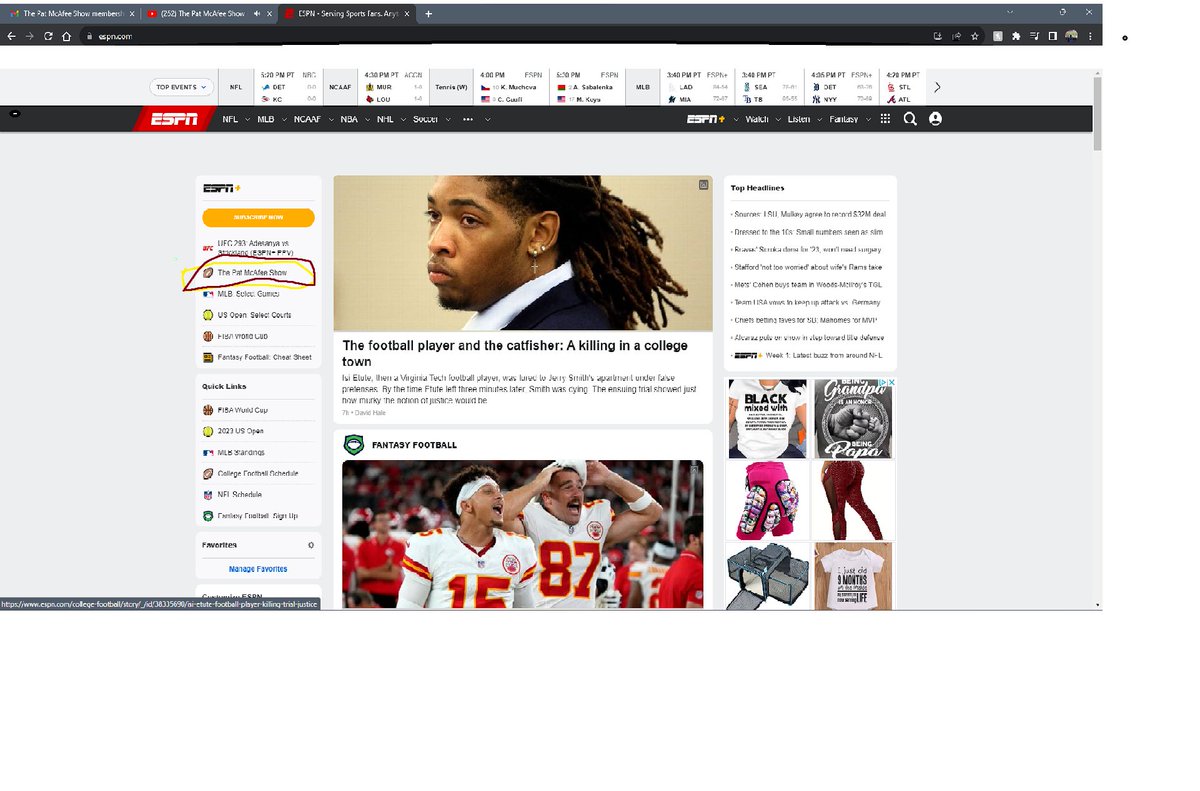The height and width of the screenshot is (791, 1200).
Task: Select the MLB section on scoreboard
Action: [643, 87]
